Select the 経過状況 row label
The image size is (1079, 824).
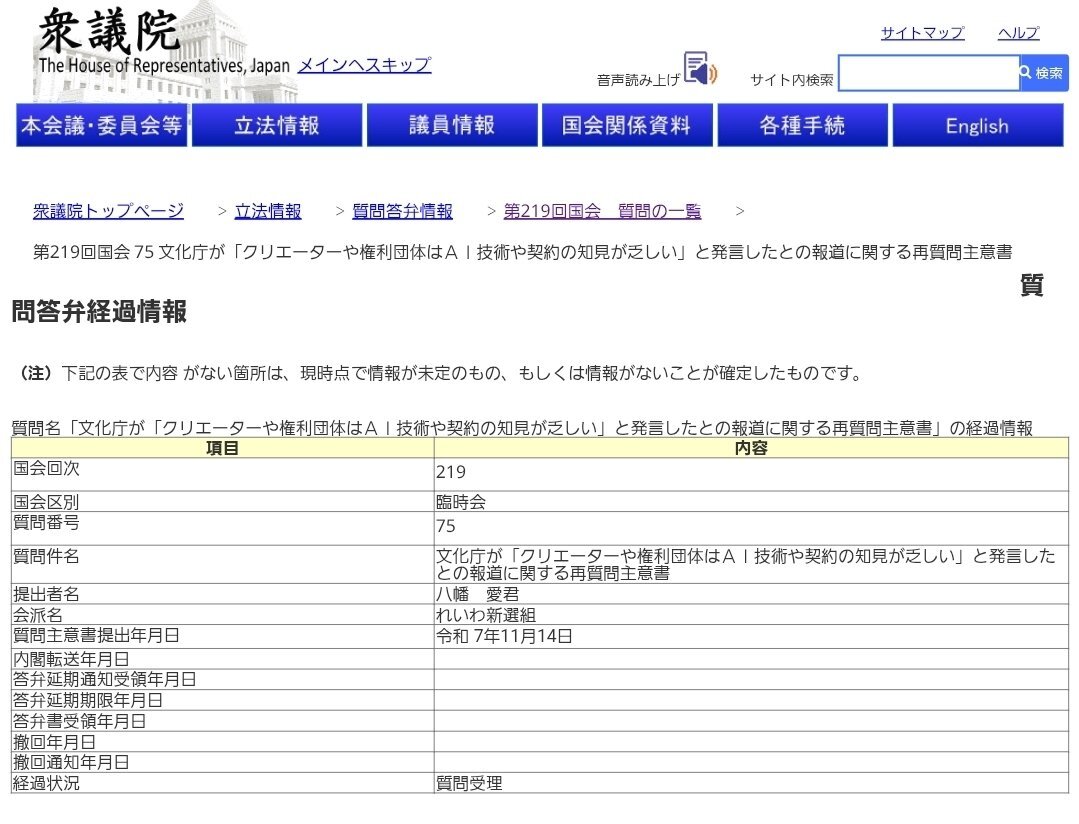(x=46, y=783)
